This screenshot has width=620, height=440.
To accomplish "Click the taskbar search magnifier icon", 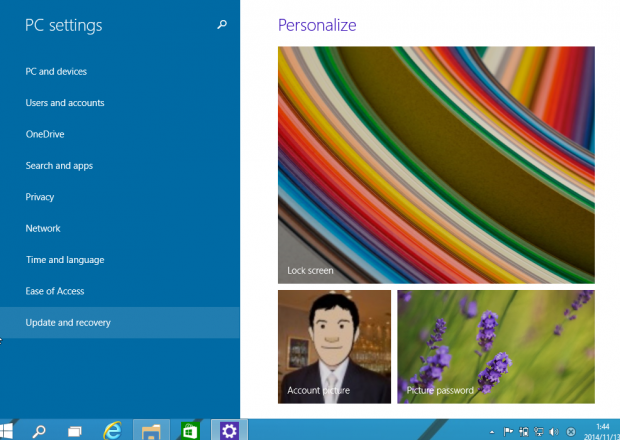I will click(40, 431).
